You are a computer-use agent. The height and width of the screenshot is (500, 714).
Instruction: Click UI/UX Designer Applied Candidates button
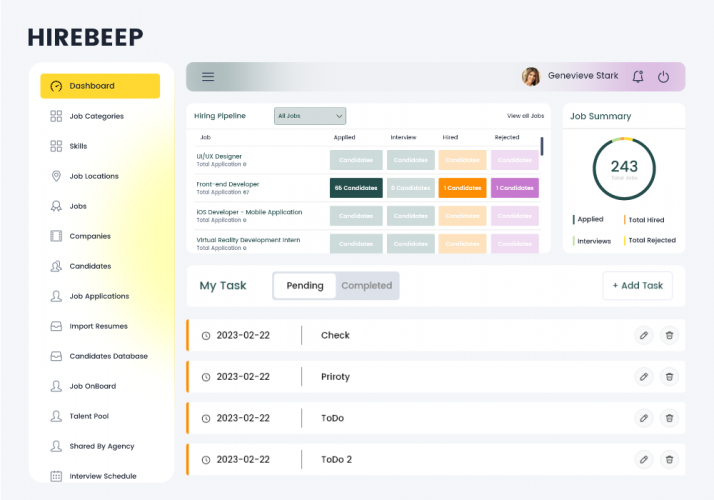pyautogui.click(x=356, y=160)
